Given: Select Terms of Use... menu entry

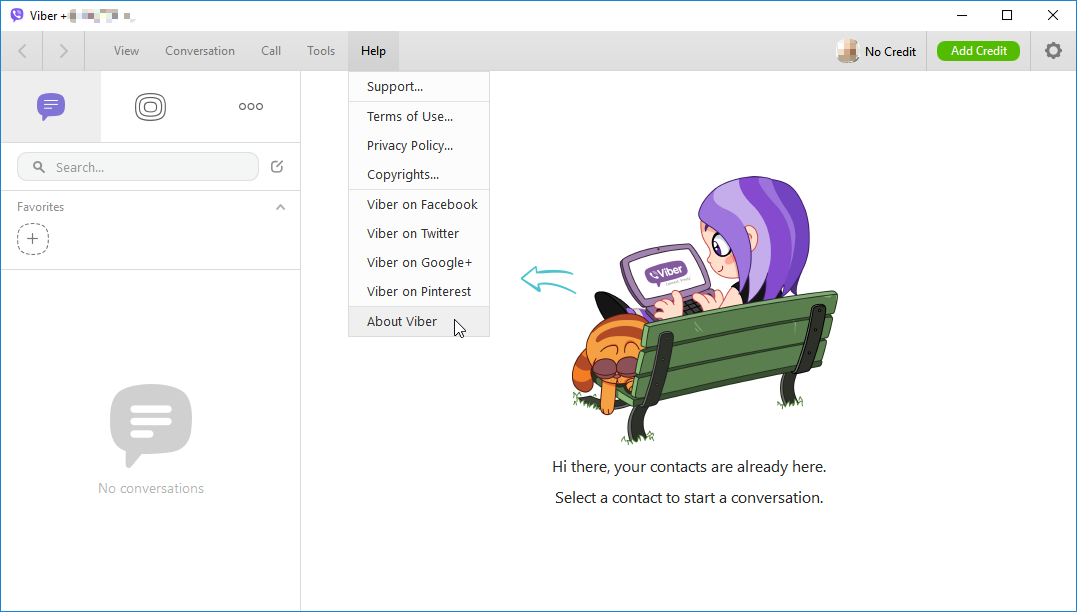Looking at the screenshot, I should pos(419,117).
